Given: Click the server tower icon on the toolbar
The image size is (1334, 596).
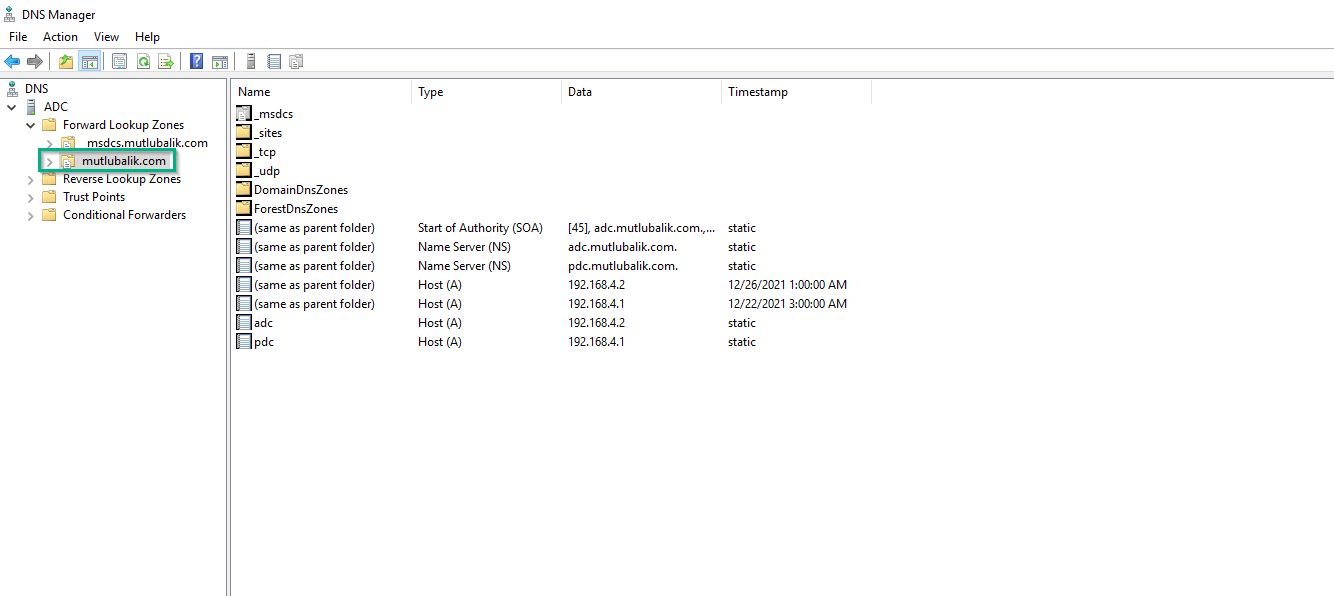Looking at the screenshot, I should click(x=250, y=61).
